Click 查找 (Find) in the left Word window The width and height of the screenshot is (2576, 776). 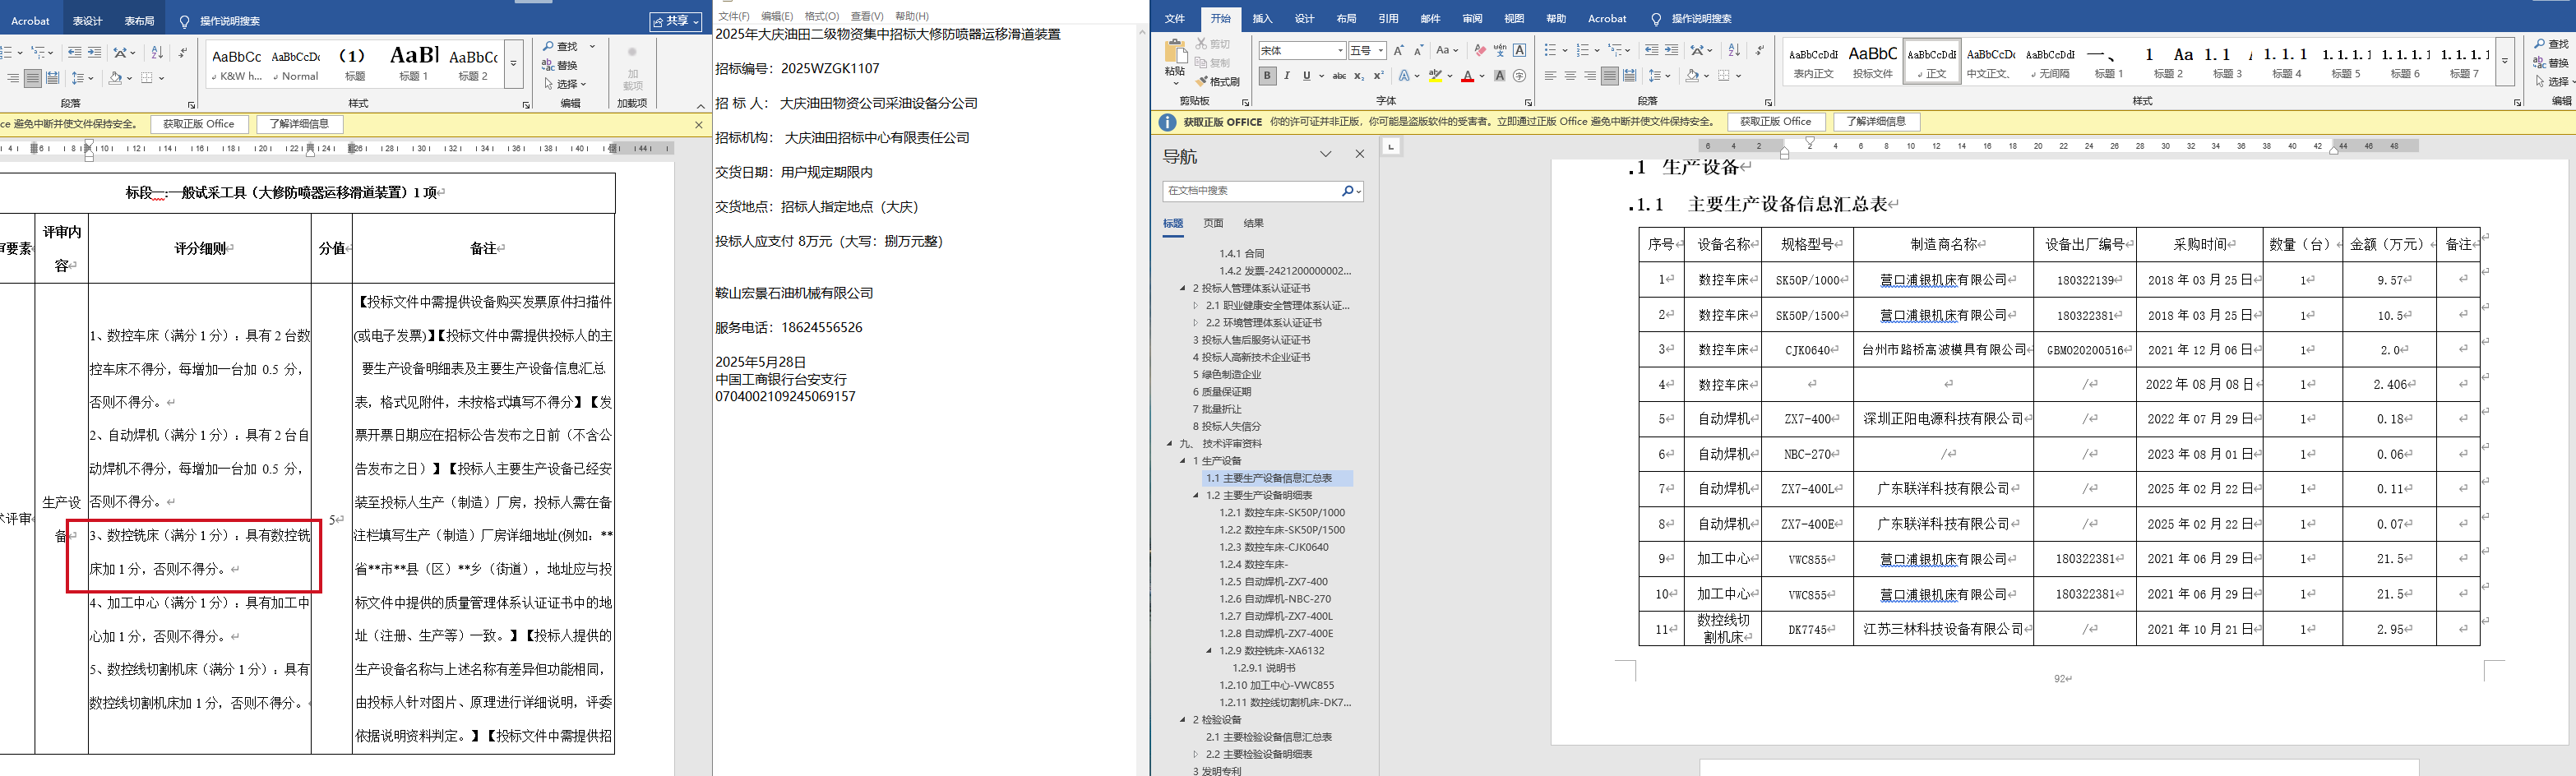pos(560,46)
